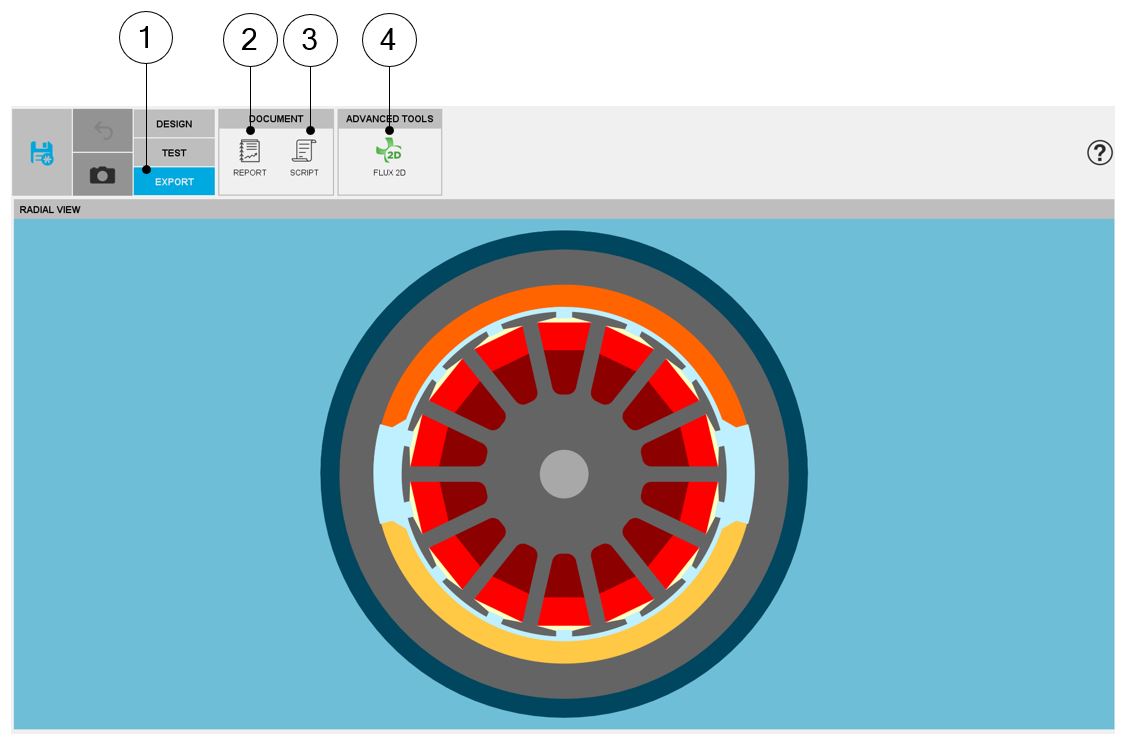The image size is (1124, 739).
Task: Take a snapshot with the camera icon
Action: pyautogui.click(x=103, y=174)
